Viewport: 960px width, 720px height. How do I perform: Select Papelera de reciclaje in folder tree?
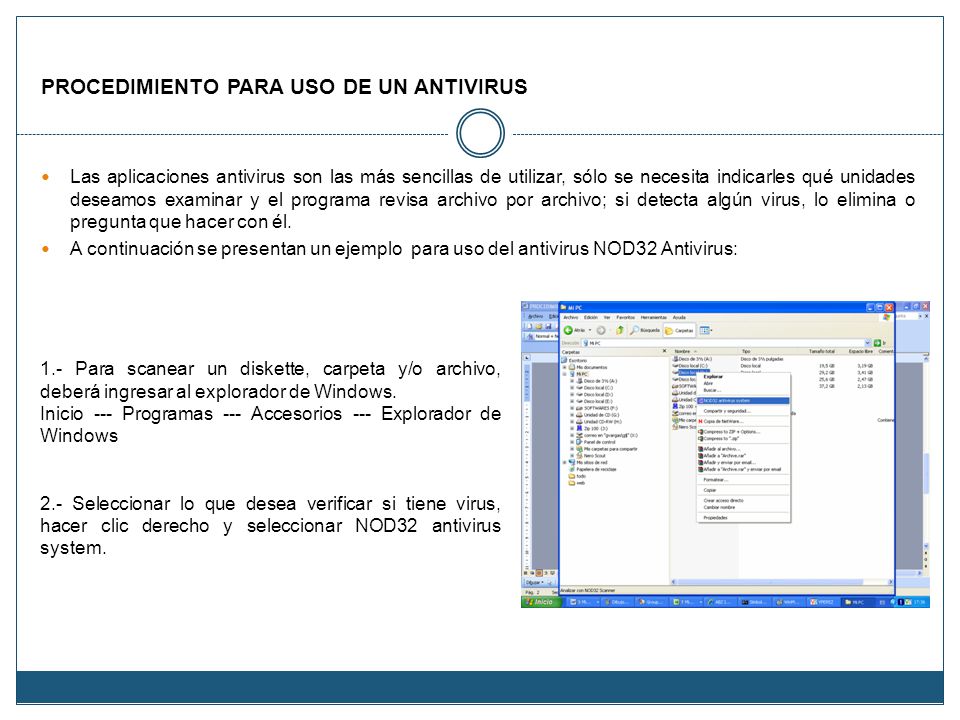592,469
